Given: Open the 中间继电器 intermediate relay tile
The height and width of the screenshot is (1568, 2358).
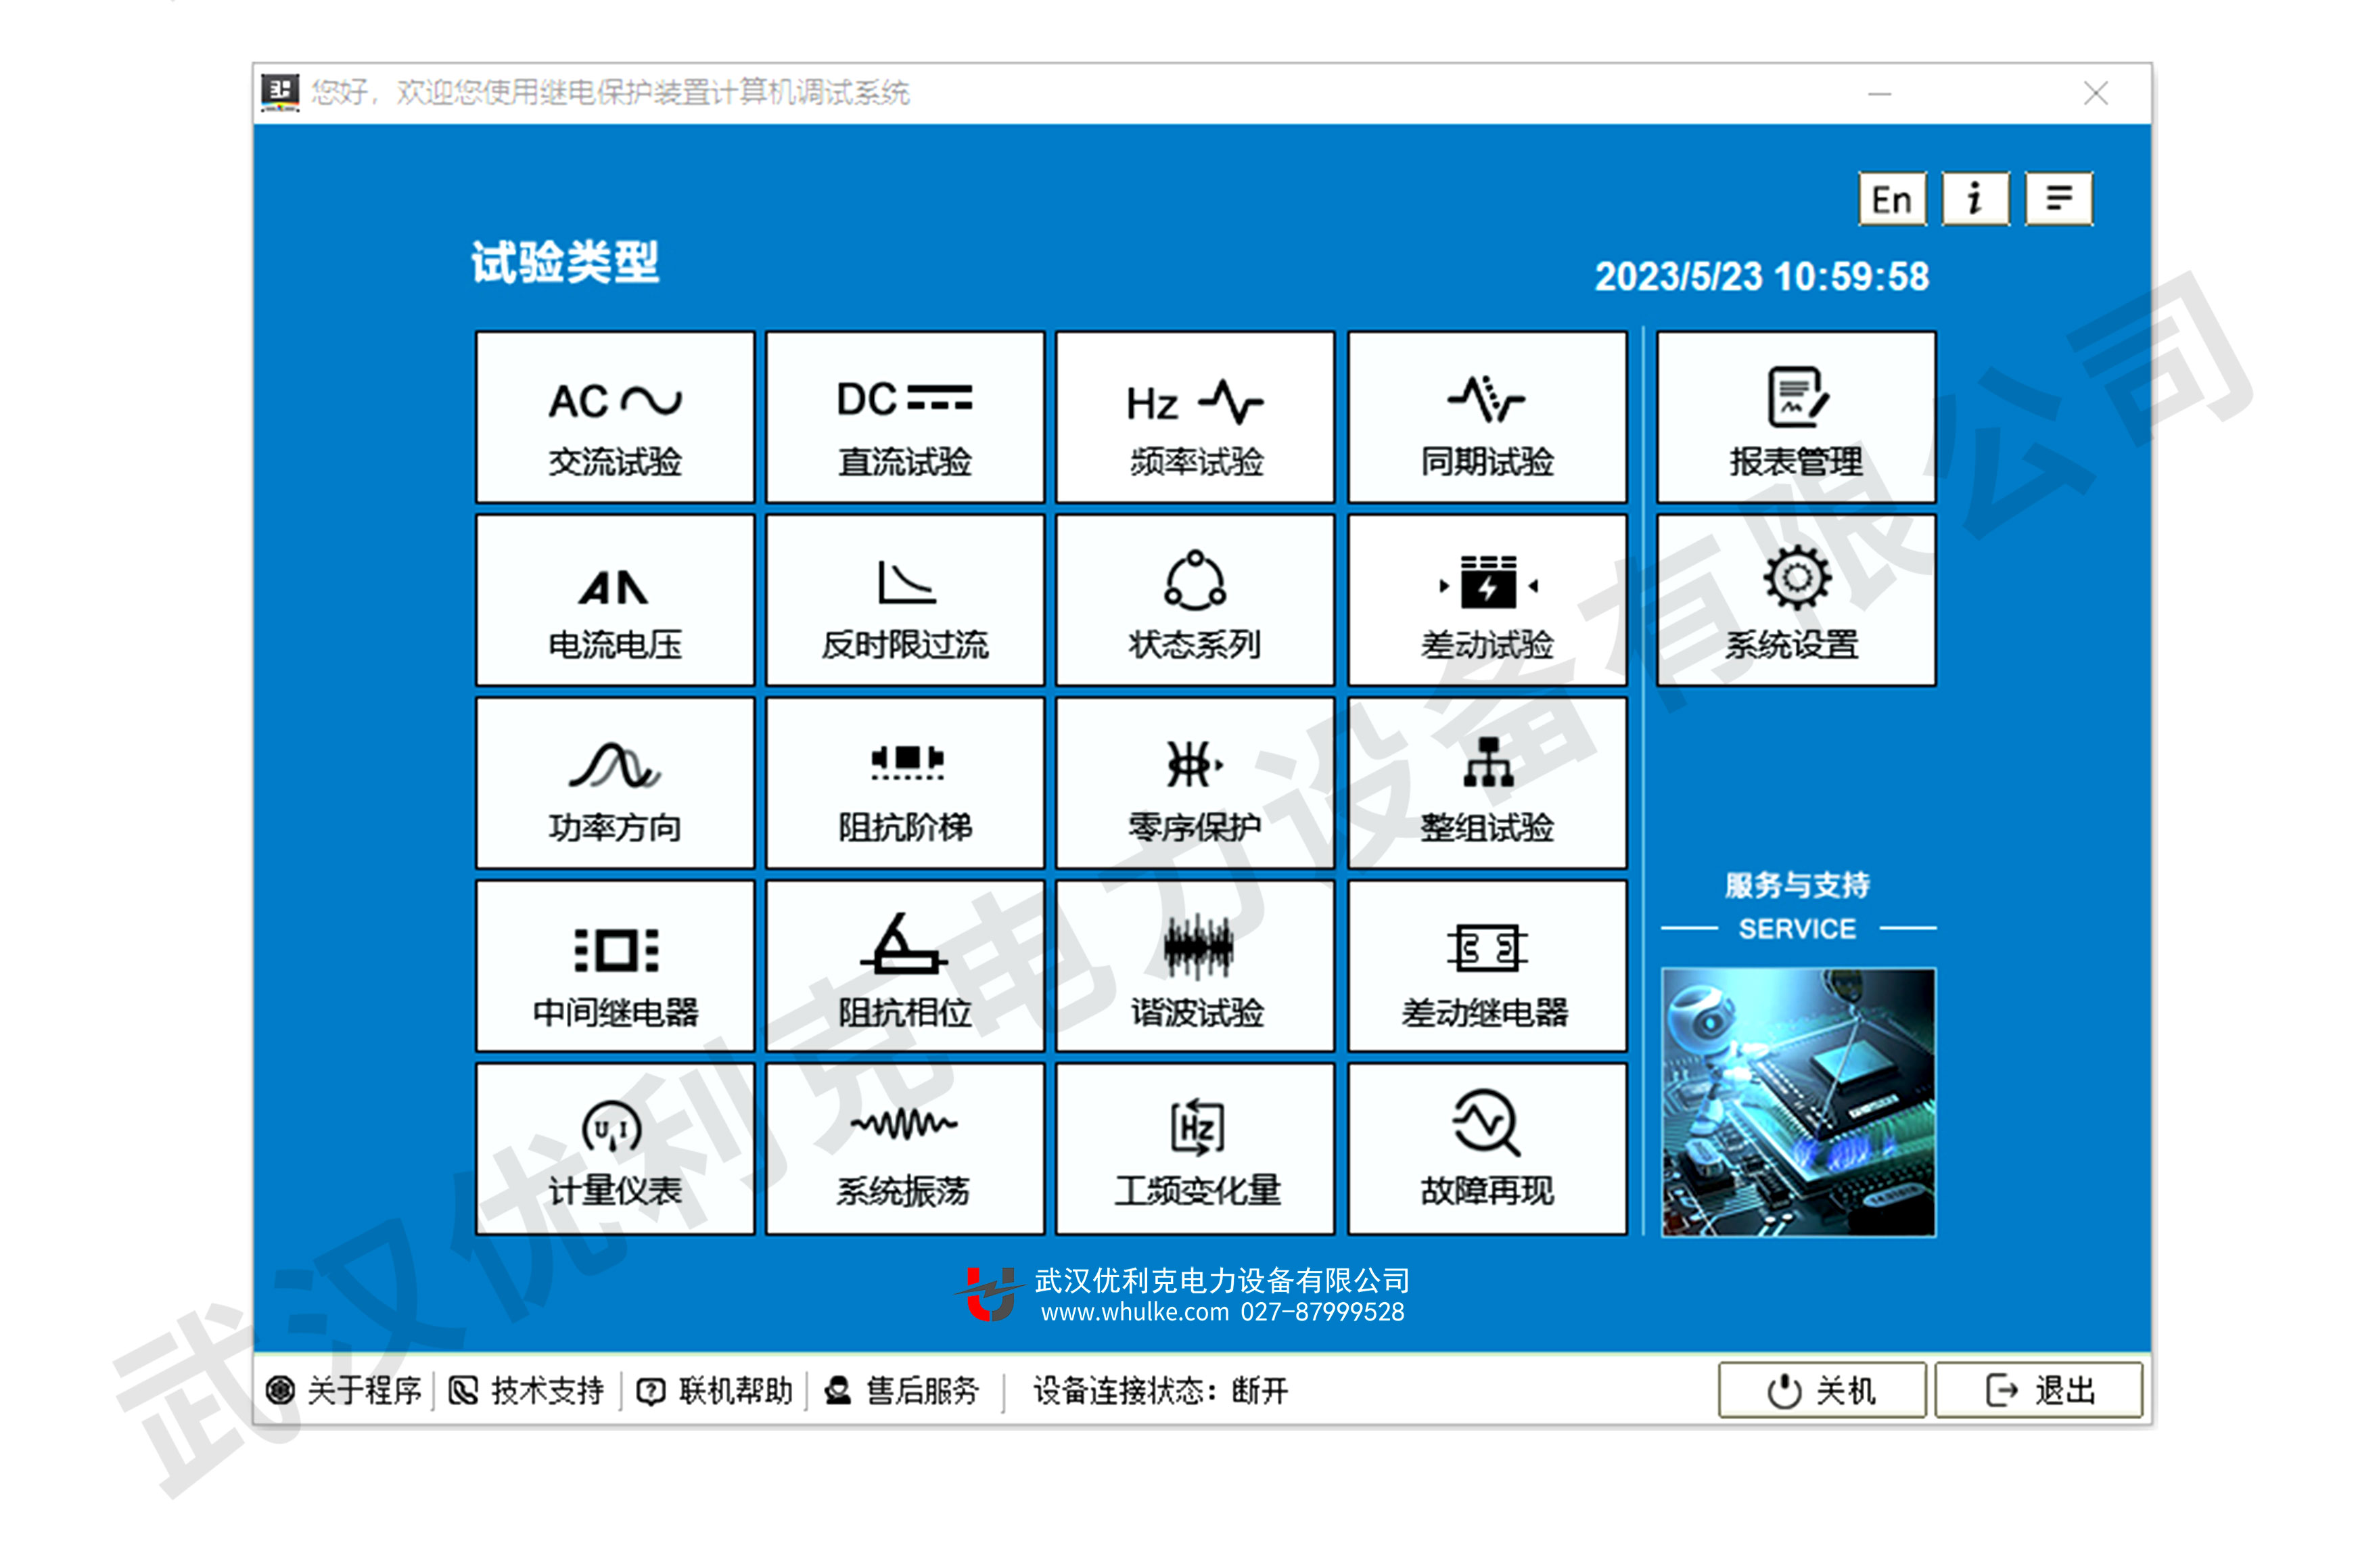Looking at the screenshot, I should (x=614, y=966).
